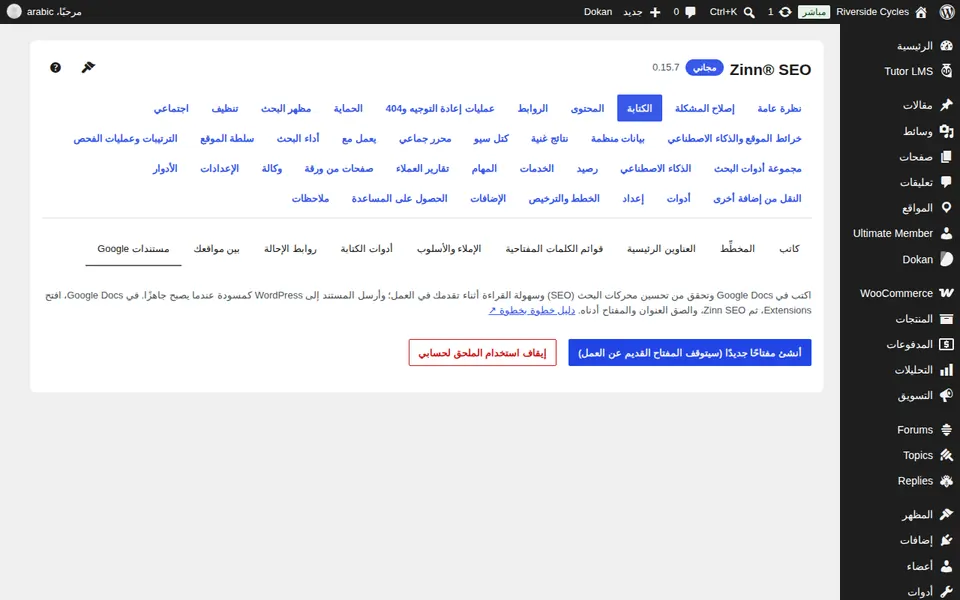Viewport: 960px width, 600px height.
Task: Click the media icon for وسائط
Action: [x=947, y=131]
